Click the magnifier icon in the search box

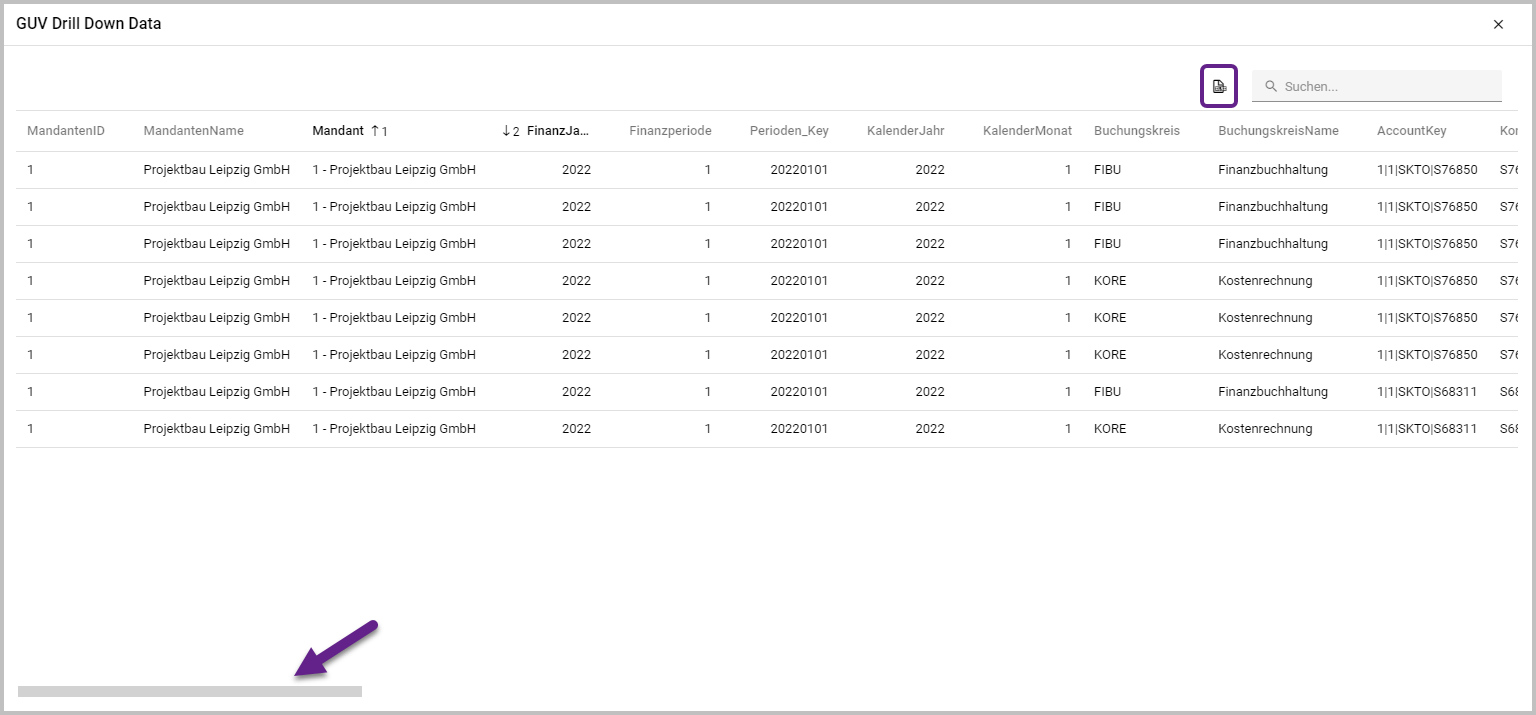(x=1271, y=87)
